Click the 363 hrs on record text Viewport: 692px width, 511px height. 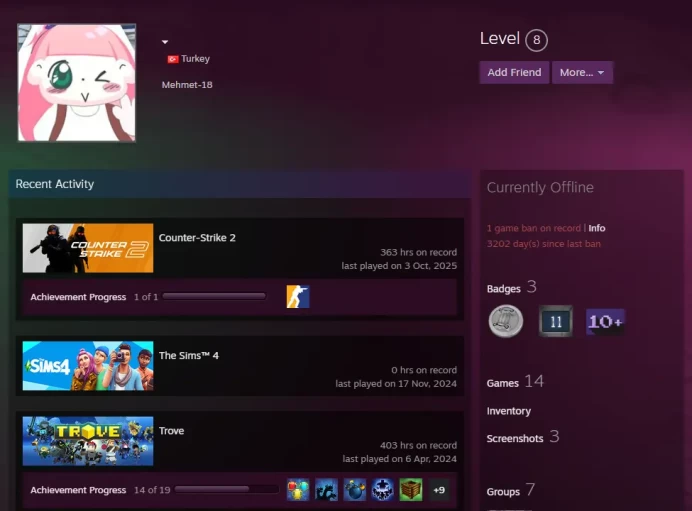coord(418,252)
